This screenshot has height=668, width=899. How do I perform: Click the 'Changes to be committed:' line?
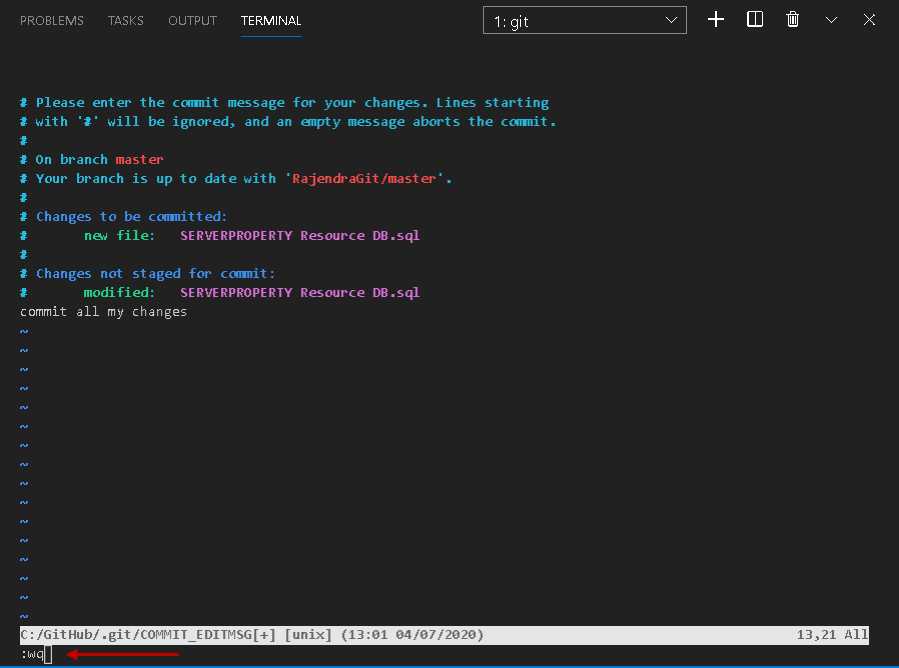pos(132,217)
